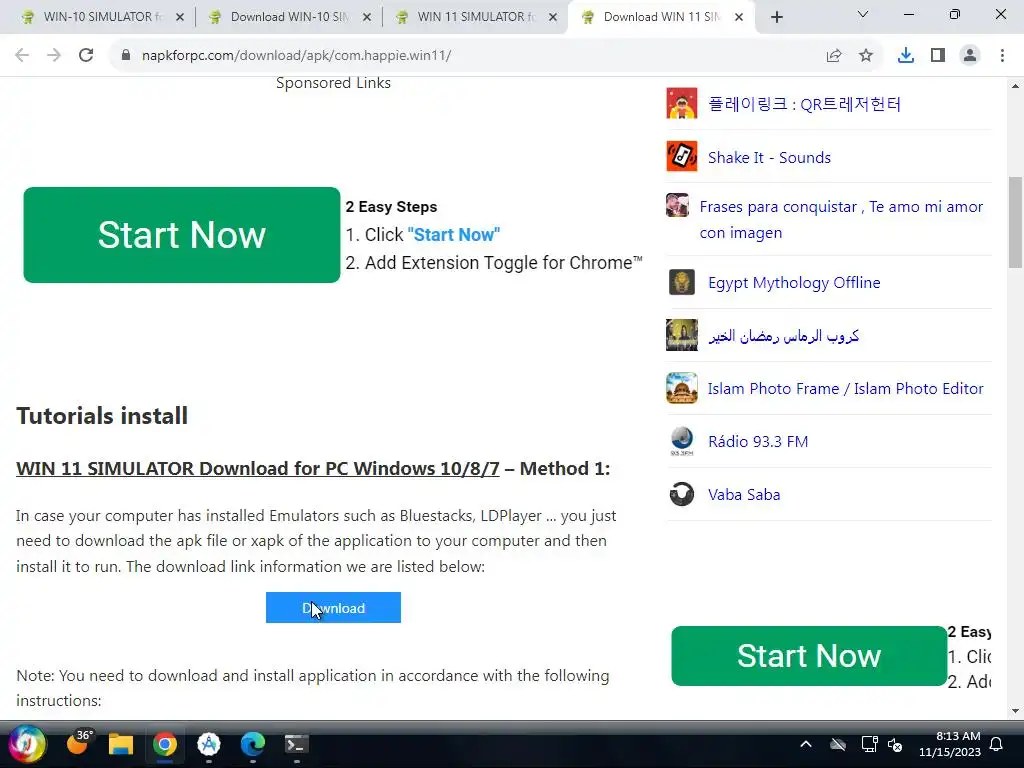Open Rádio 93.3 FM link
This screenshot has width=1024, height=768.
coord(758,441)
